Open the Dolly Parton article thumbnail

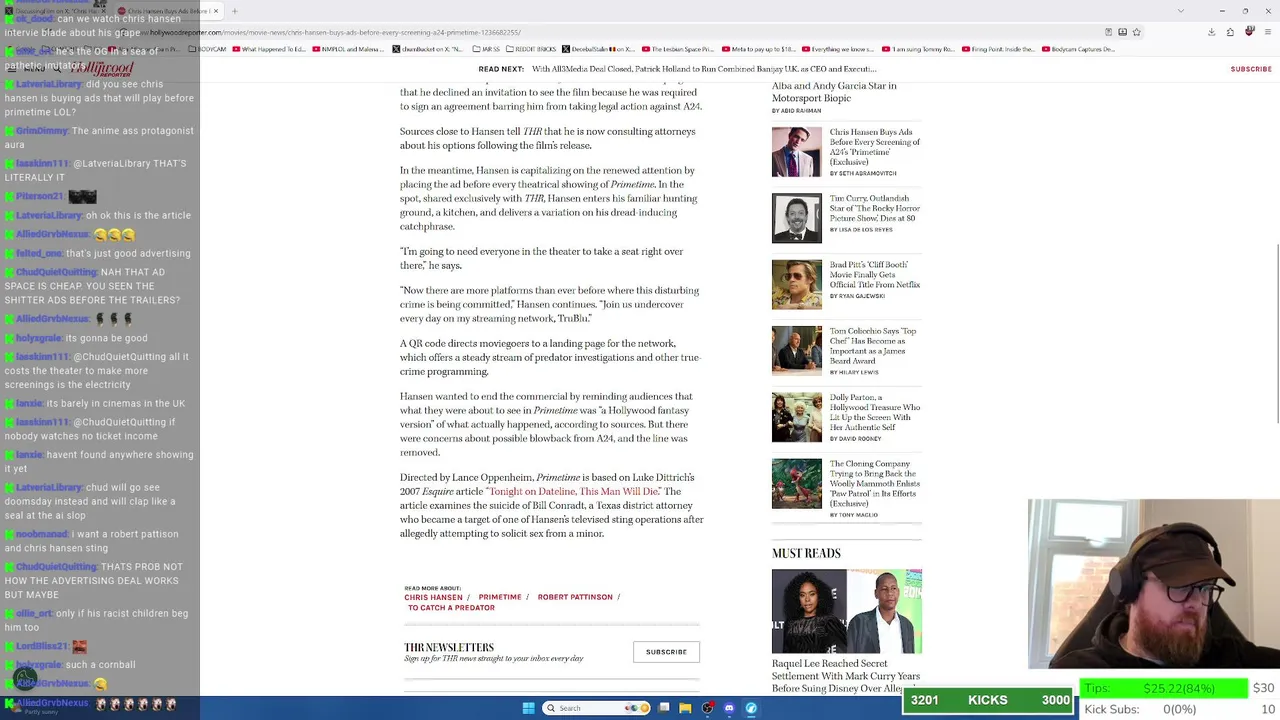[x=797, y=417]
